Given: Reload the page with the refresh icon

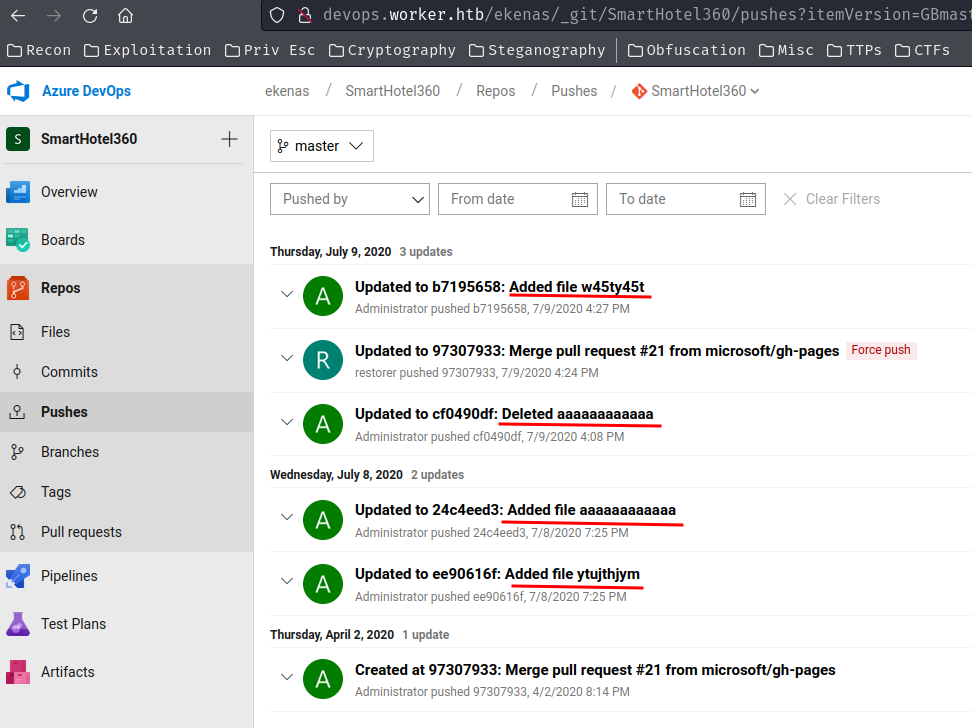Looking at the screenshot, I should pyautogui.click(x=90, y=16).
